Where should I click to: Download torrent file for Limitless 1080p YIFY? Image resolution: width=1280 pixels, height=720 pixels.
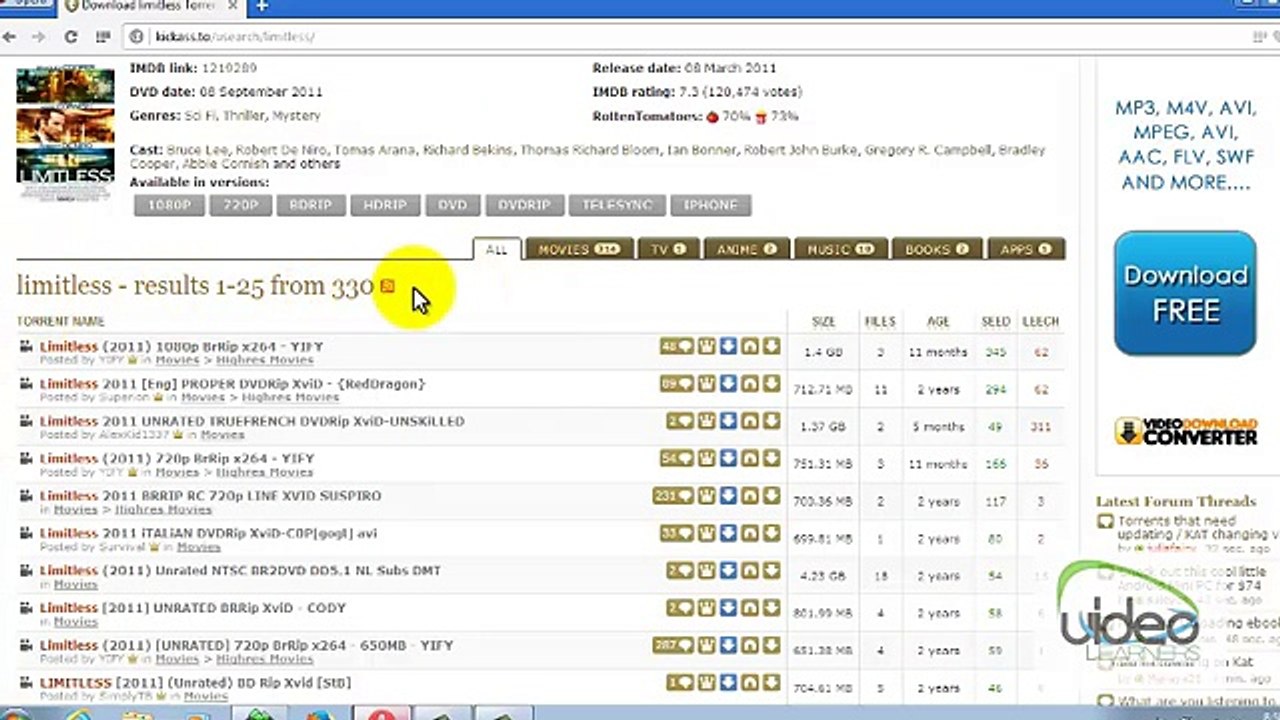coord(771,347)
